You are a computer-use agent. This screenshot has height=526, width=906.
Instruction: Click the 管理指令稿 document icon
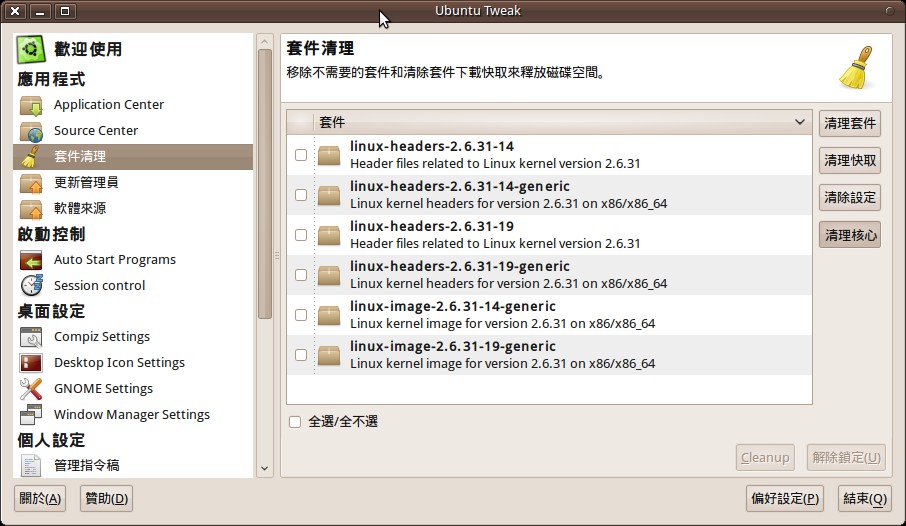point(31,466)
